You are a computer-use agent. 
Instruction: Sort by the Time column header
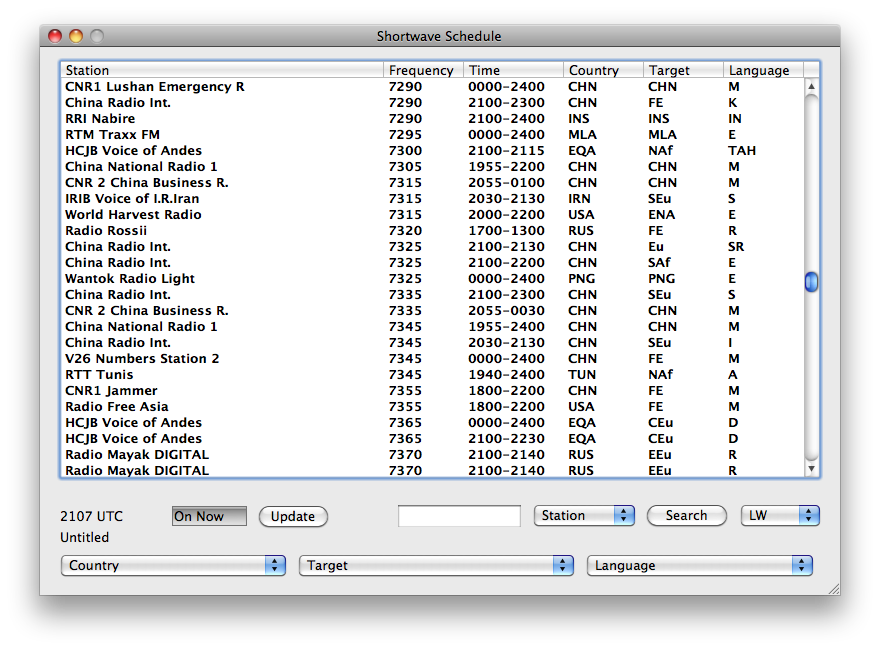click(513, 70)
